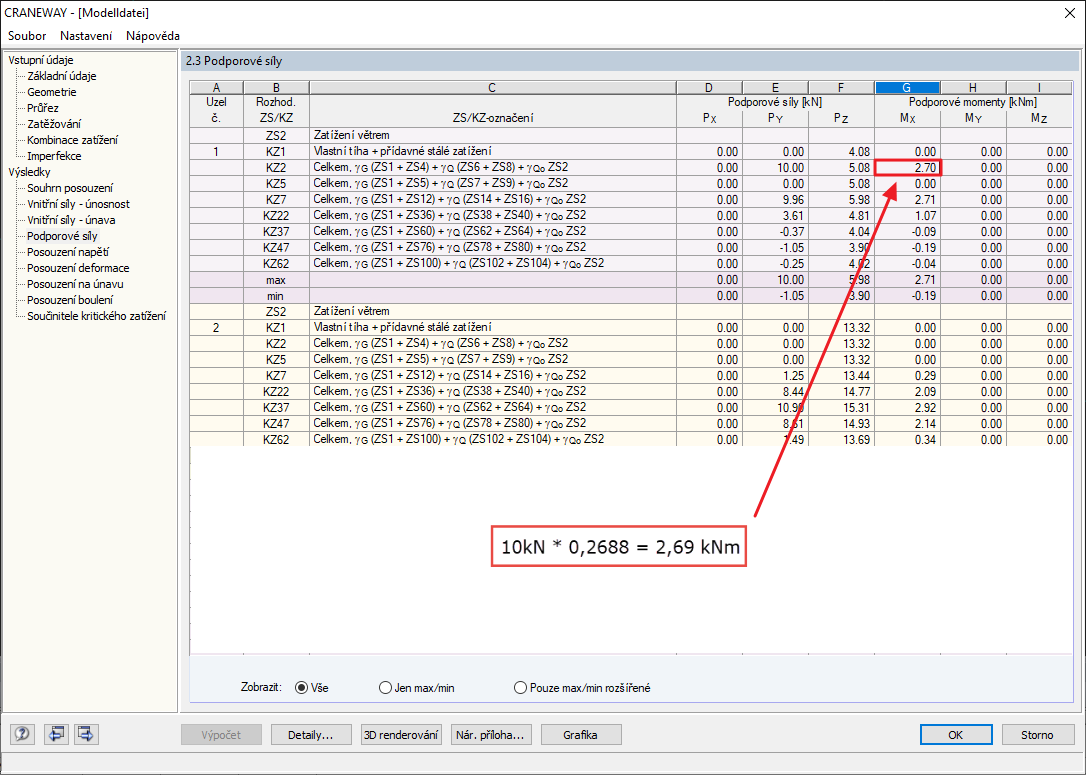Select column E header
Screen dimensions: 1086x775
point(775,87)
